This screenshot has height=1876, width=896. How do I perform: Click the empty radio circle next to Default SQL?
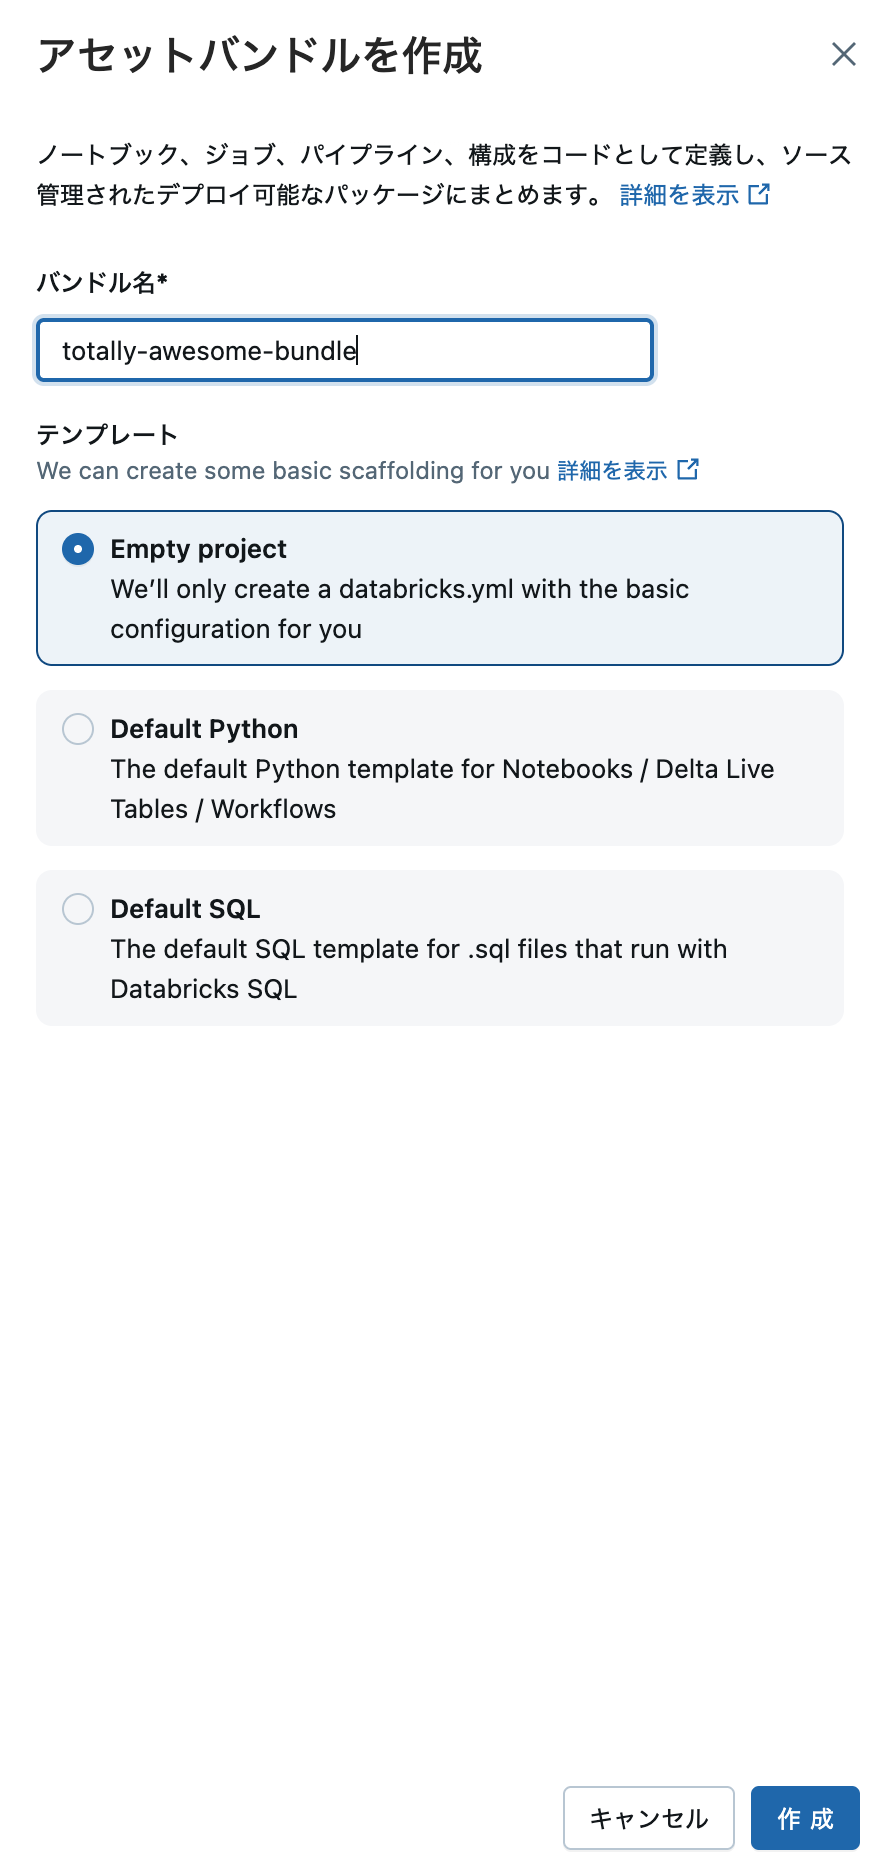click(x=77, y=908)
